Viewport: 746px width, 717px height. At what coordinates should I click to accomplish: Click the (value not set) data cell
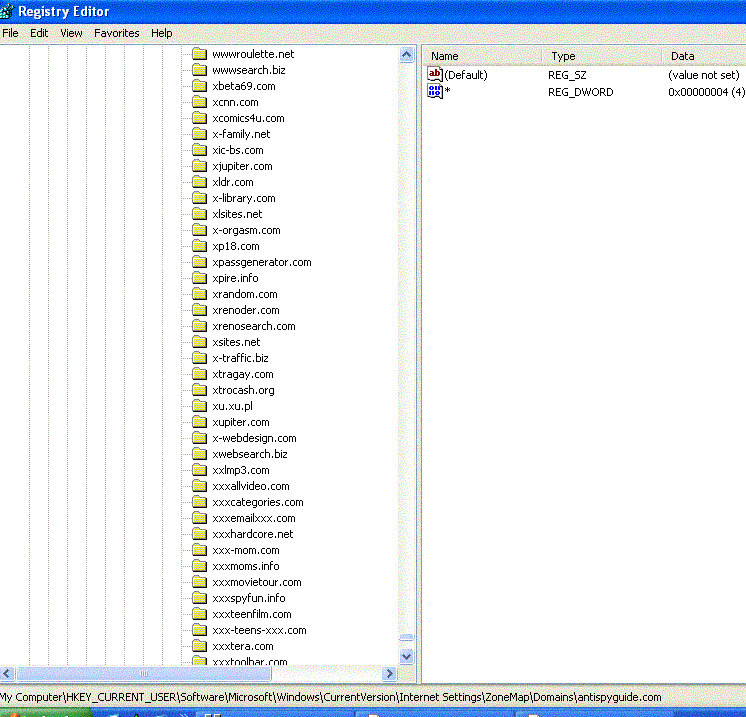coord(704,75)
